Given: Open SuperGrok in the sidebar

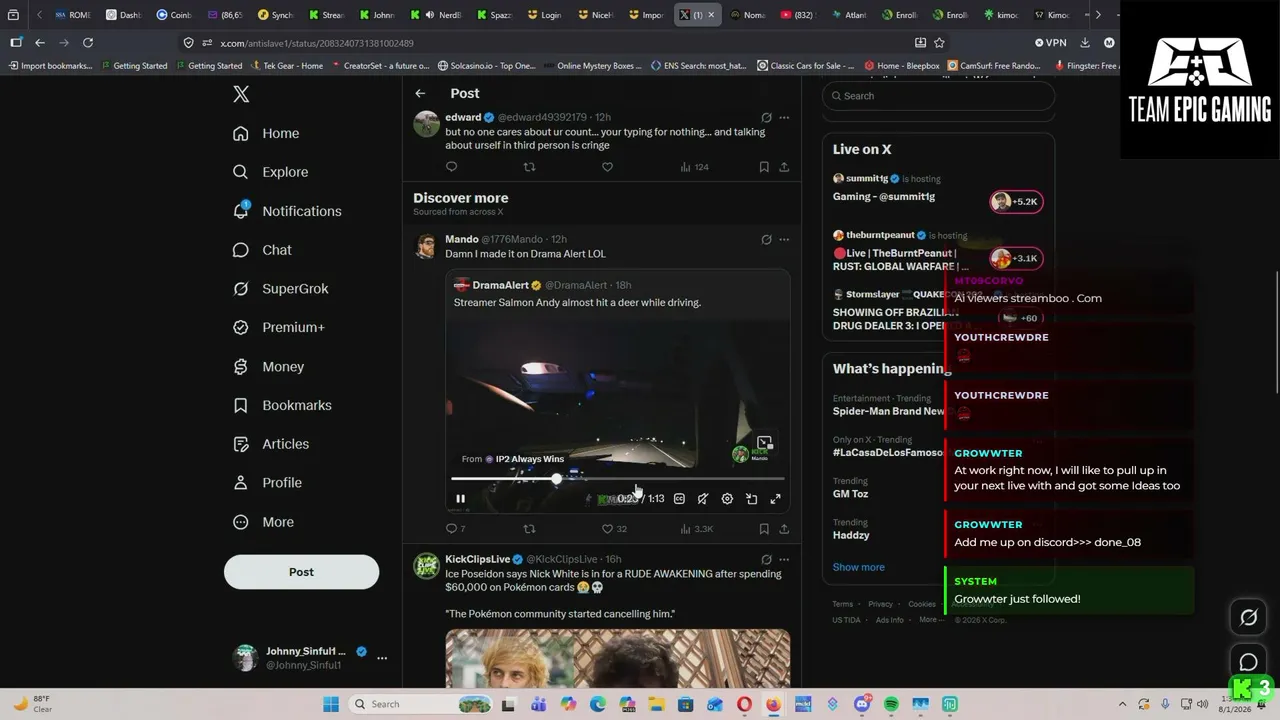Looking at the screenshot, I should [280, 289].
